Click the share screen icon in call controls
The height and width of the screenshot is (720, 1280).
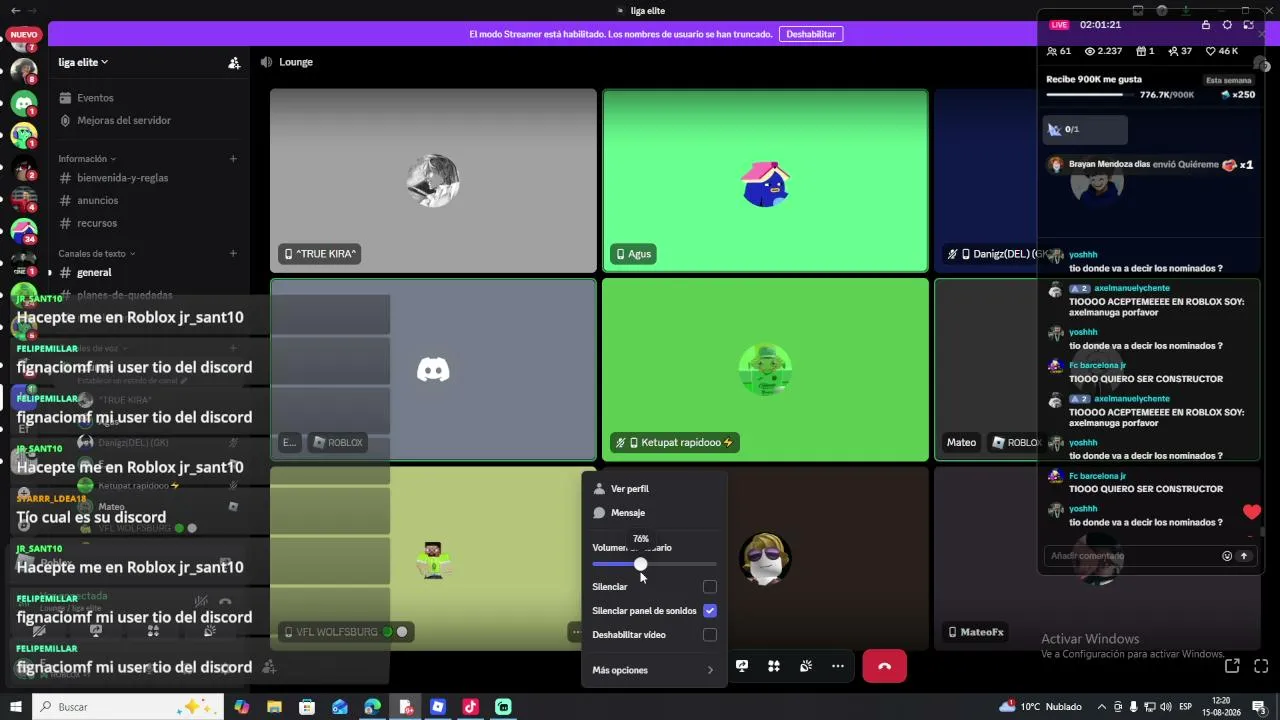click(x=742, y=666)
